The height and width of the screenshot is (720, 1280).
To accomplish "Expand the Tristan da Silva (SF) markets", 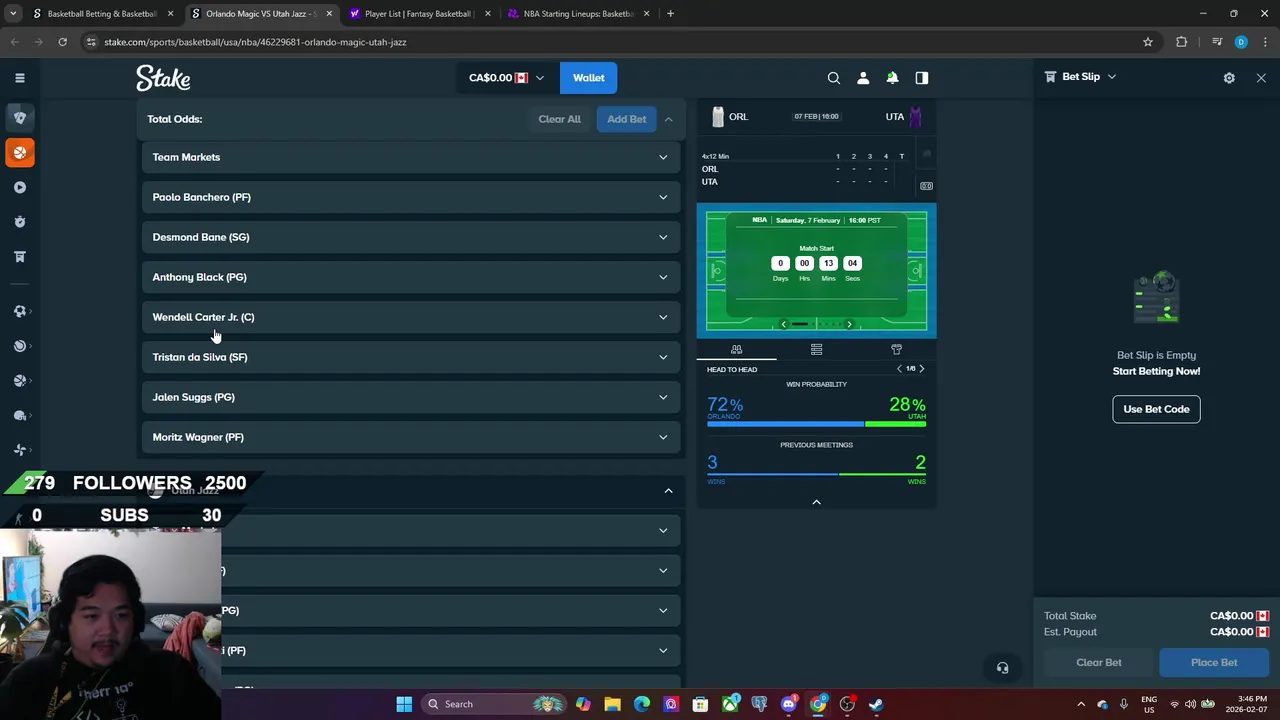I will click(411, 357).
